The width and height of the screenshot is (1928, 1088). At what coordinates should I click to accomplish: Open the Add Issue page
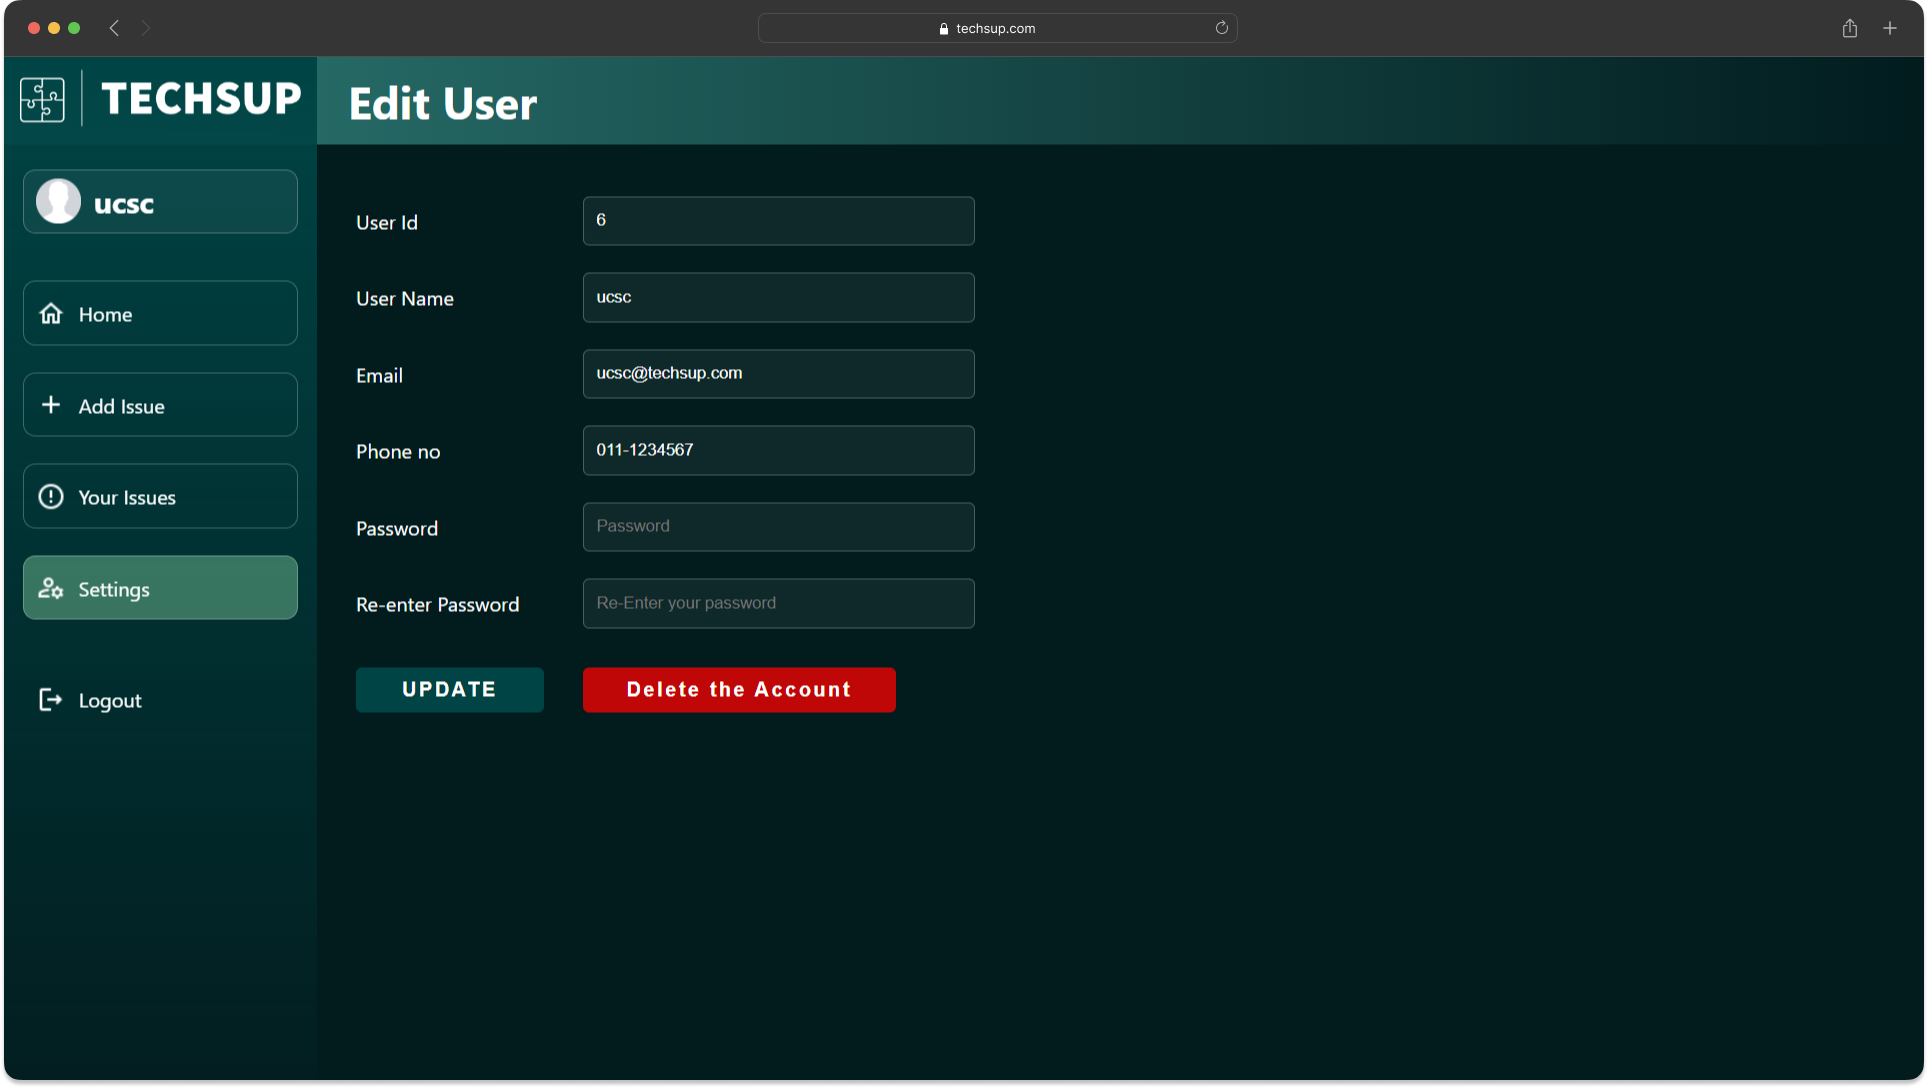tap(160, 405)
